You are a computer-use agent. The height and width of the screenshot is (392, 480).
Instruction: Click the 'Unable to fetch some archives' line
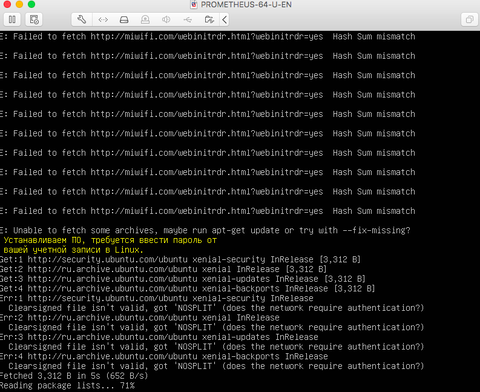(x=205, y=230)
